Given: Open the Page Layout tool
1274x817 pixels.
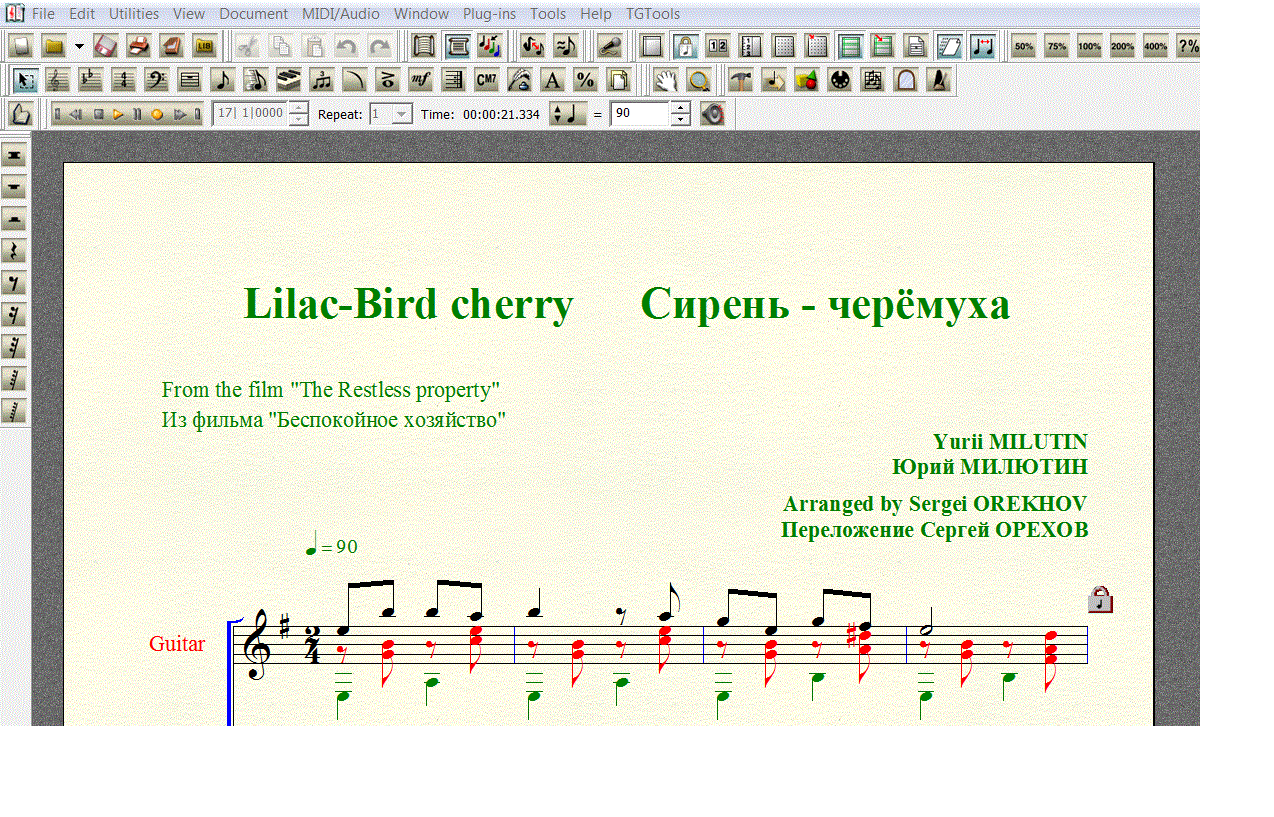Looking at the screenshot, I should click(x=618, y=80).
